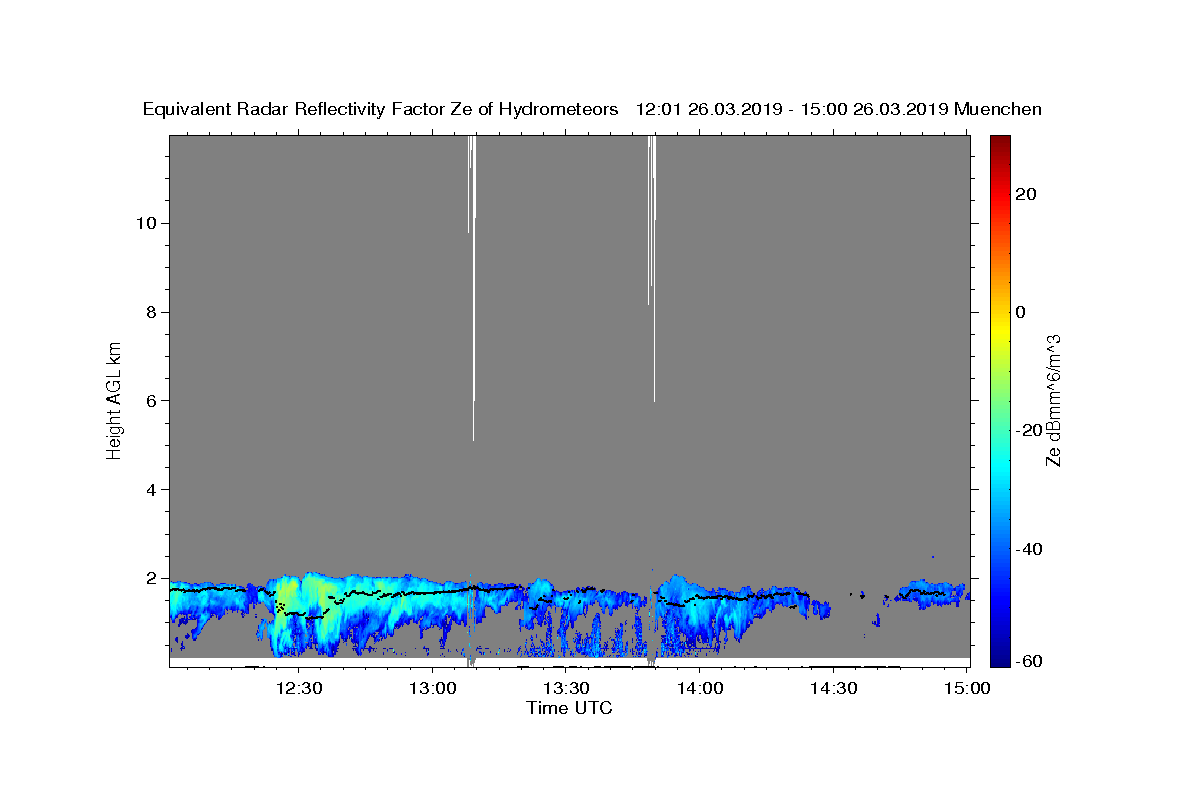Image resolution: width=1200 pixels, height=800 pixels.
Task: Click the isolated cloud patch near 14:50
Action: (932, 591)
